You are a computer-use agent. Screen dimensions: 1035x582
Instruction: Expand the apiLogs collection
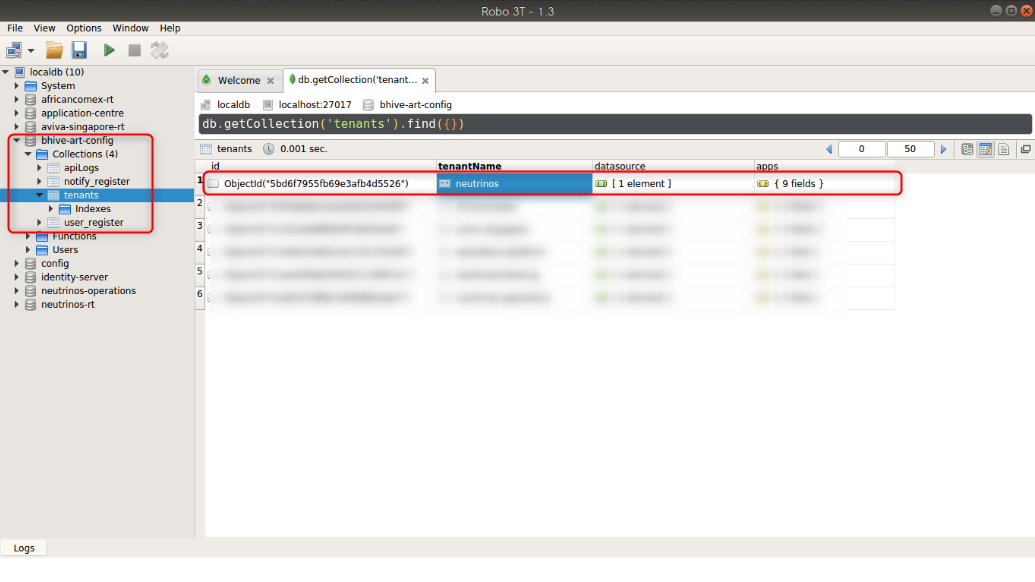40,168
